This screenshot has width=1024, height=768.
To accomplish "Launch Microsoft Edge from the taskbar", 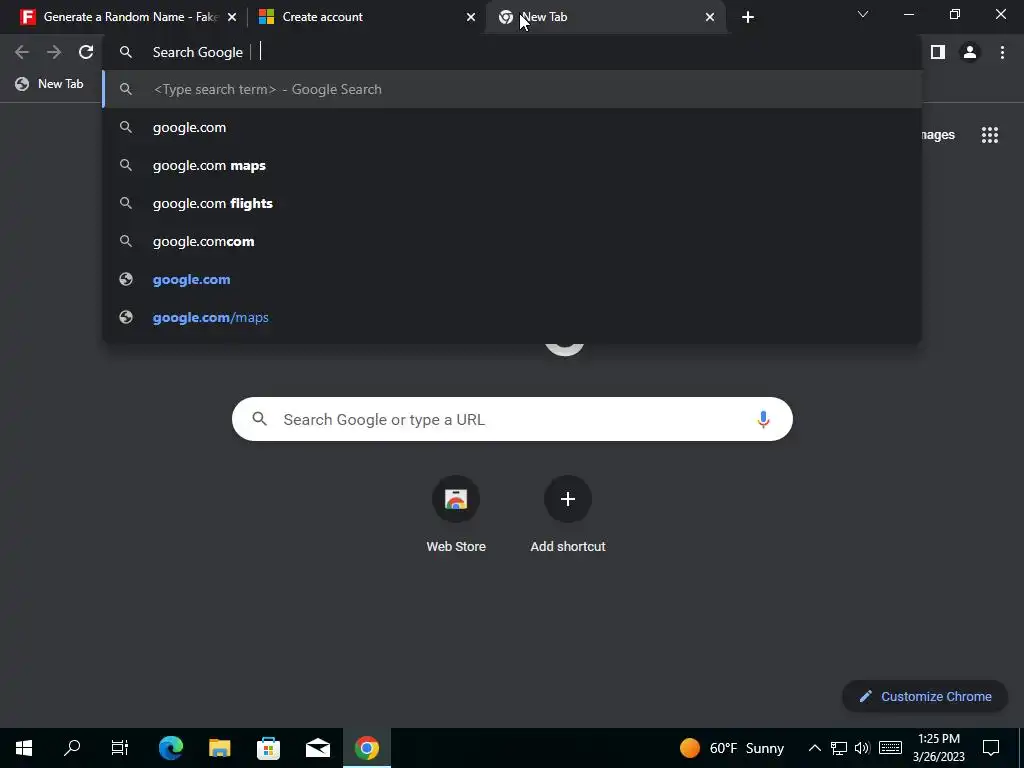I will coord(170,748).
